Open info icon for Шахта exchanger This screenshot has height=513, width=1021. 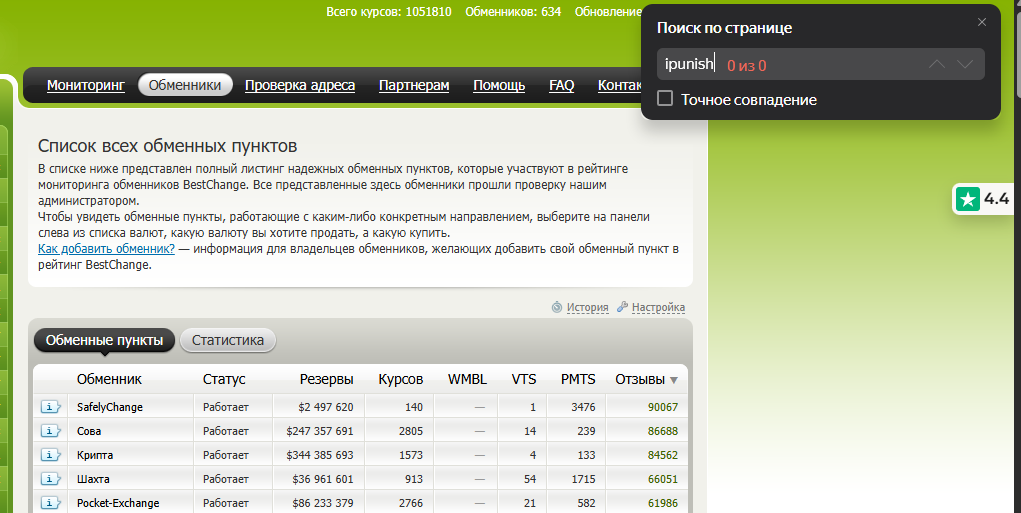(50, 478)
